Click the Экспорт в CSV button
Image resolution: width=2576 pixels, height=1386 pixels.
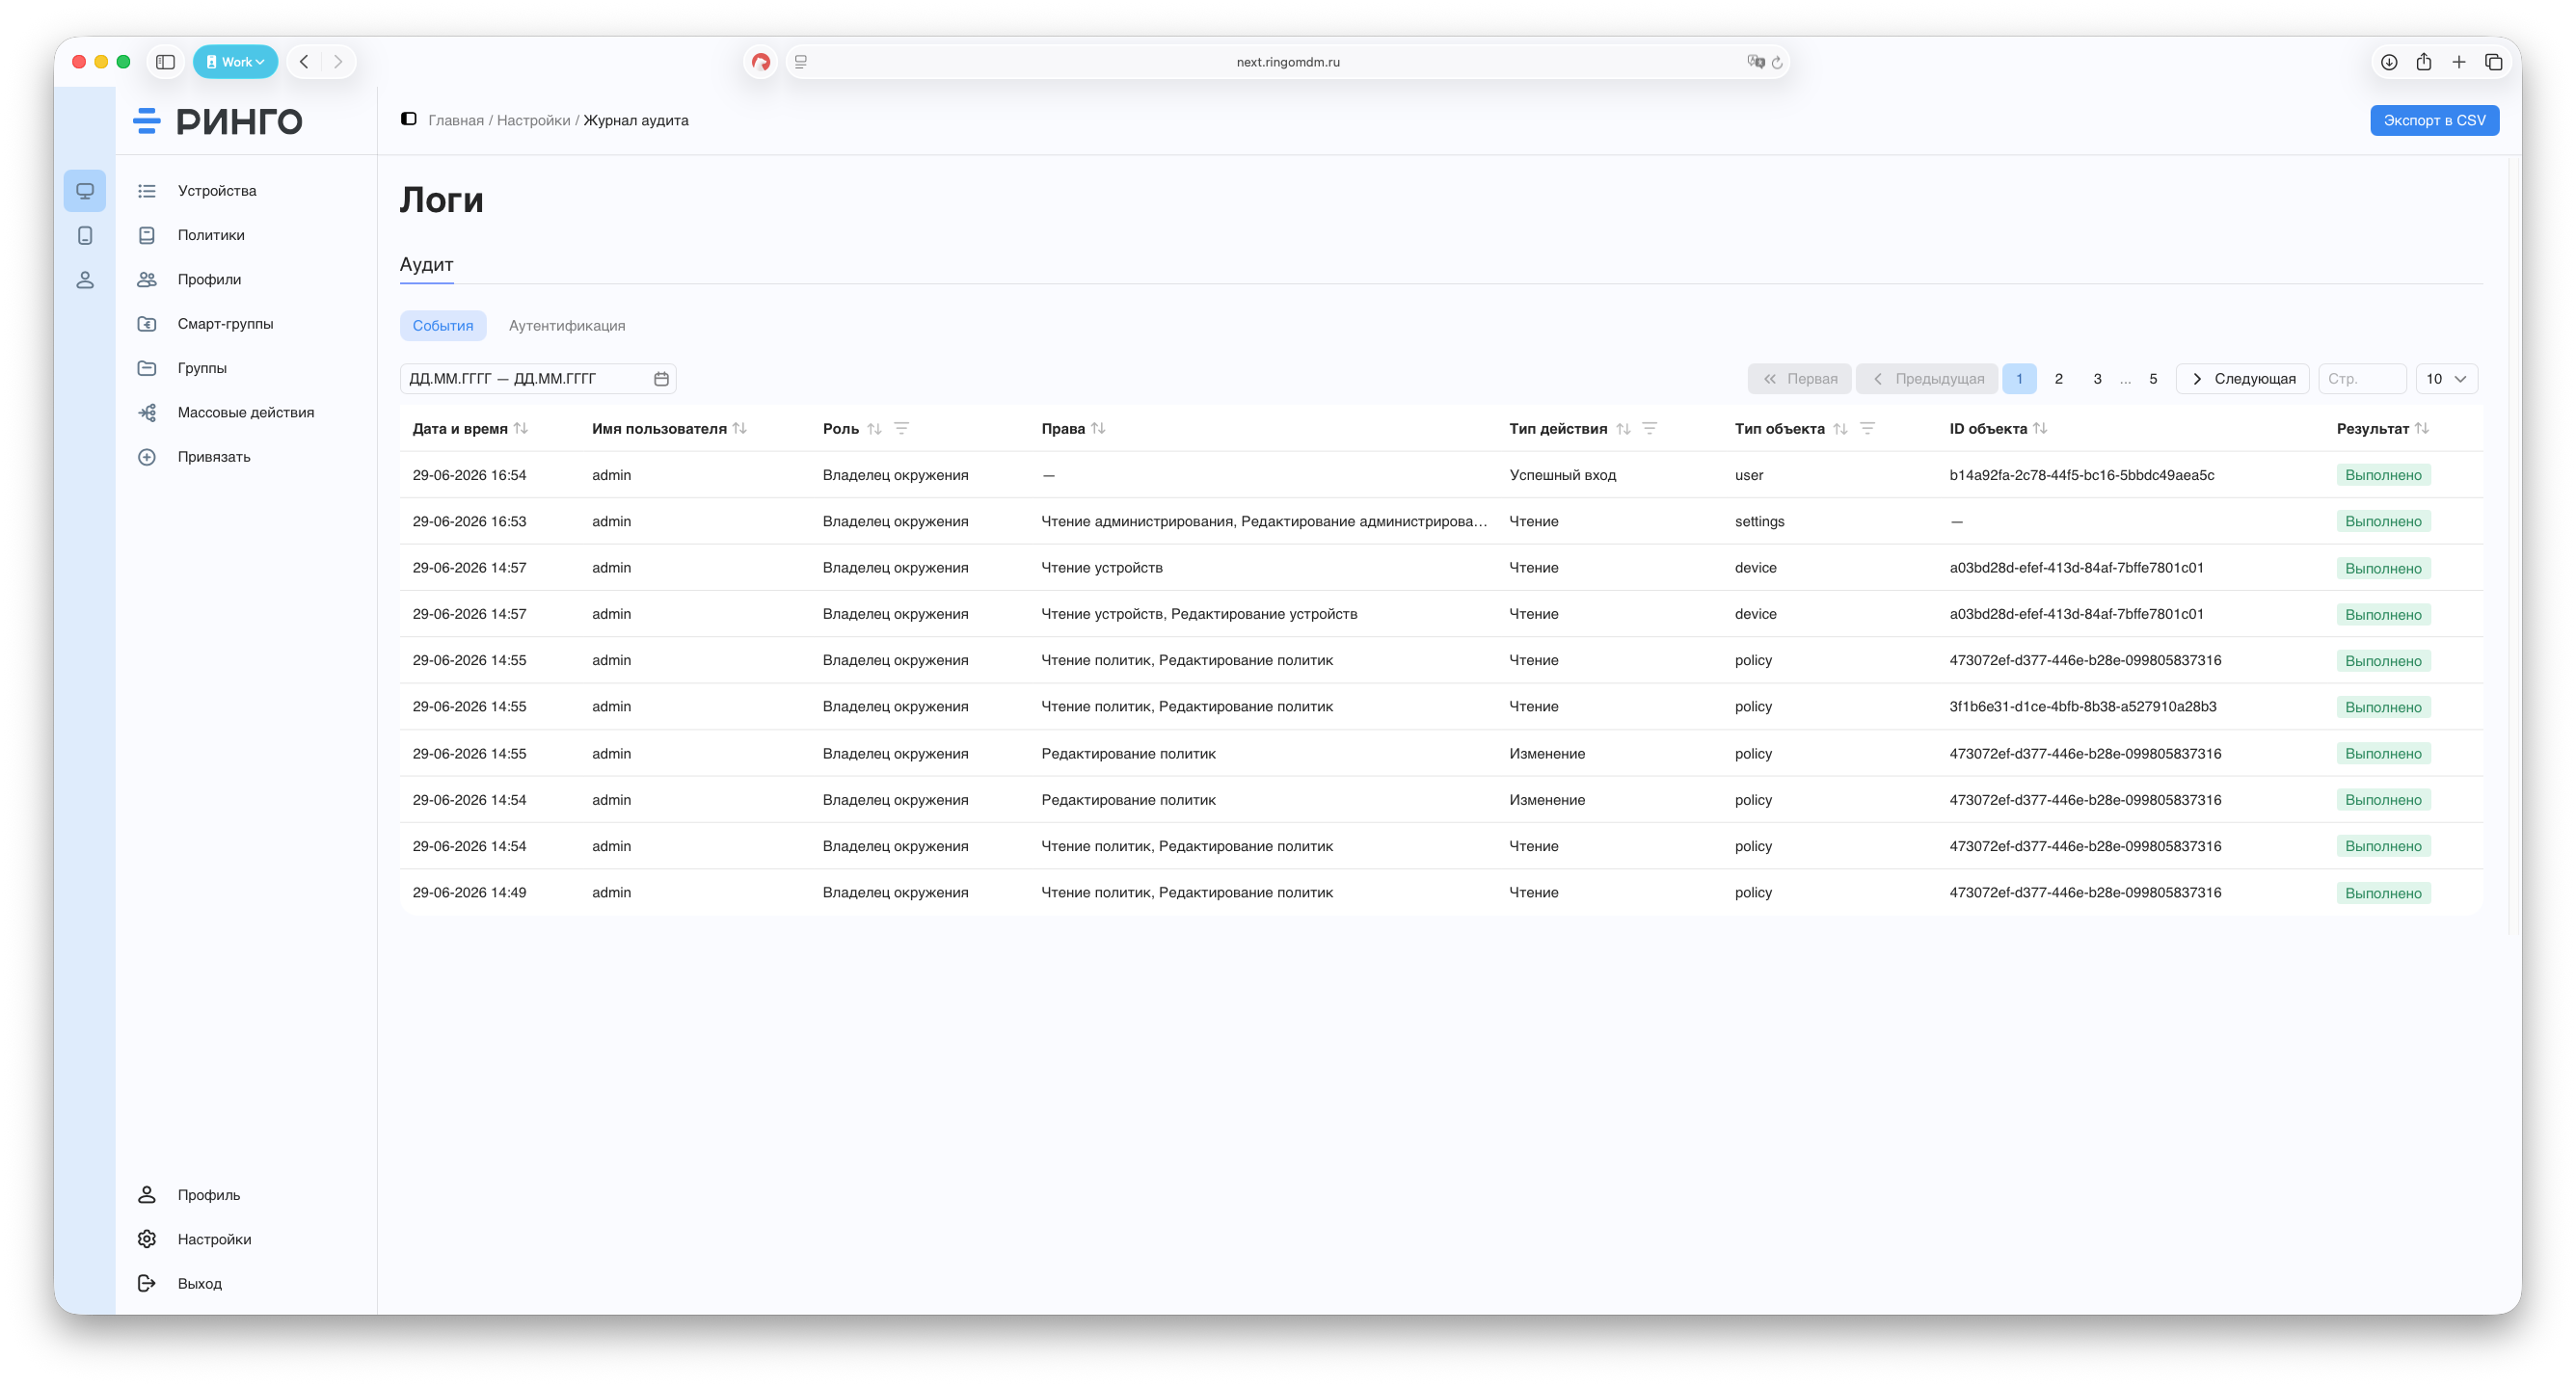click(2434, 120)
